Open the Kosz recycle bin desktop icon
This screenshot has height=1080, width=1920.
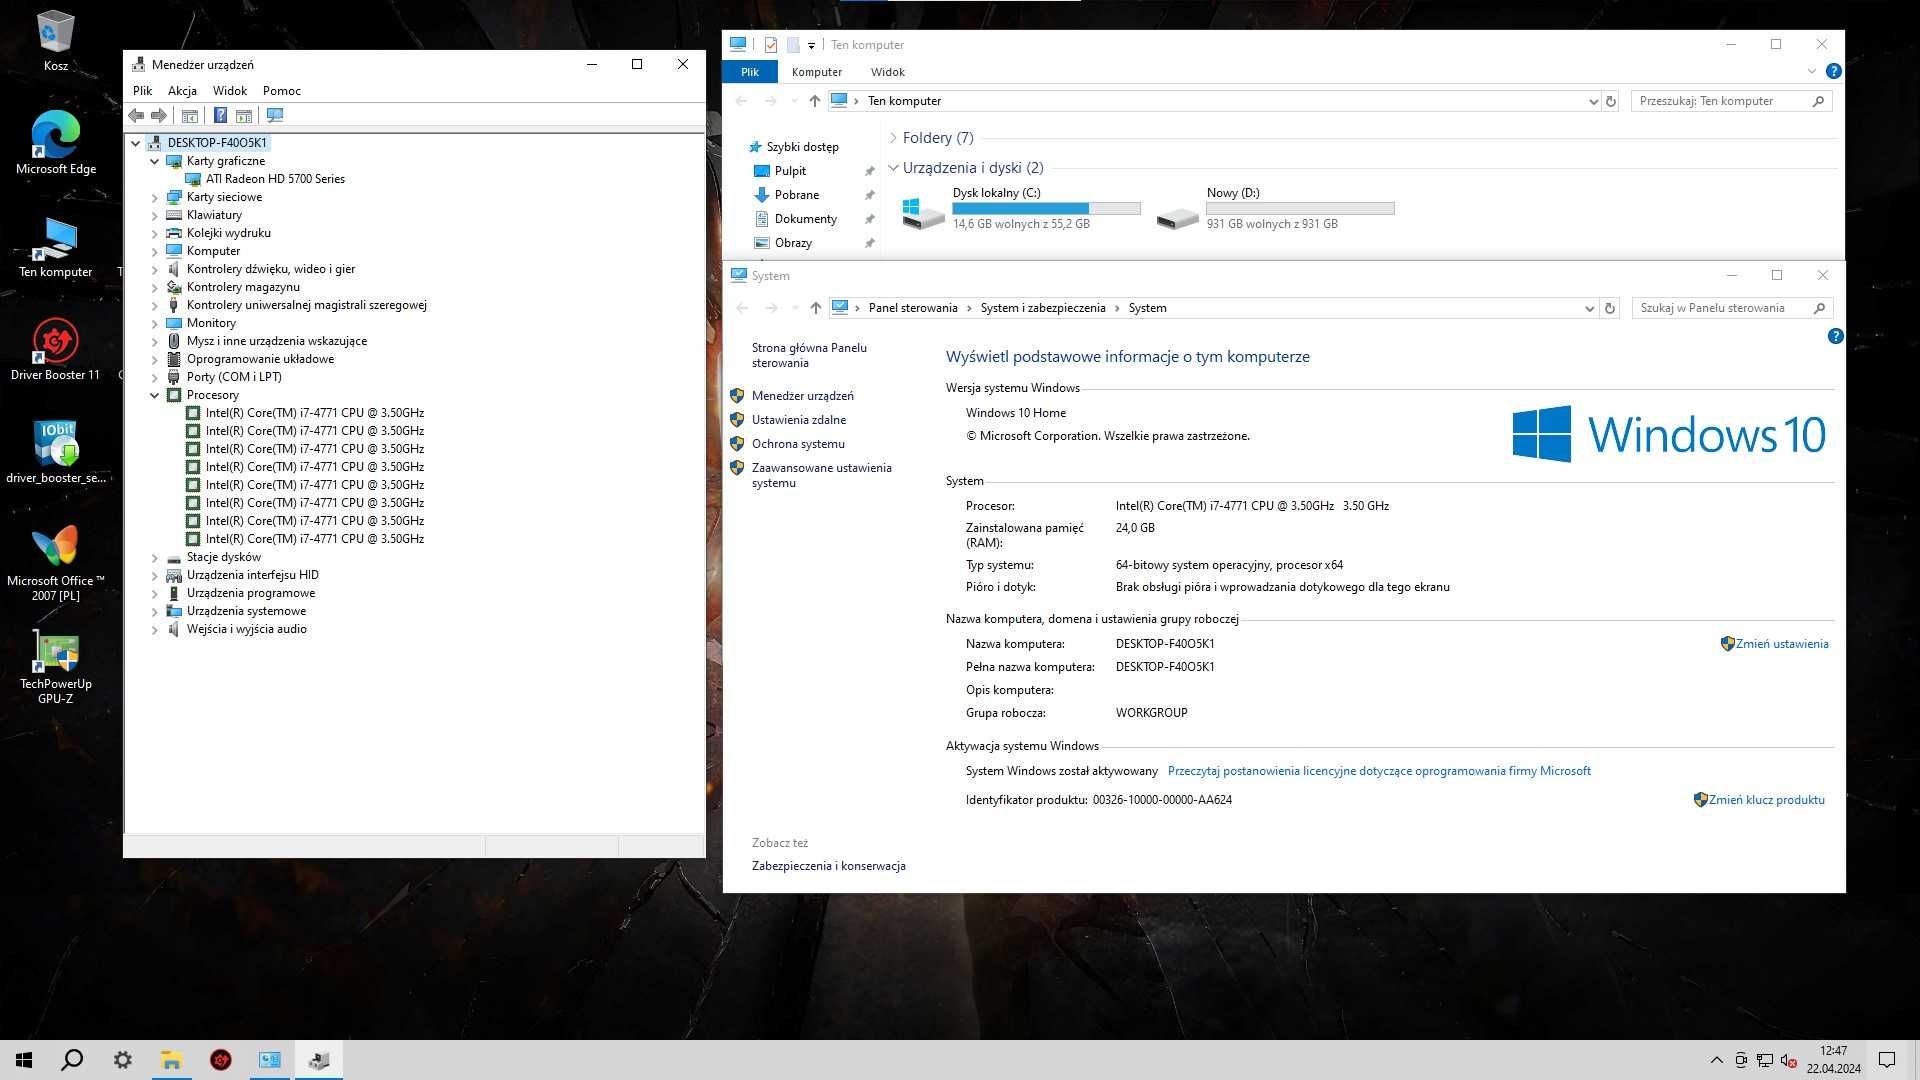tap(55, 41)
